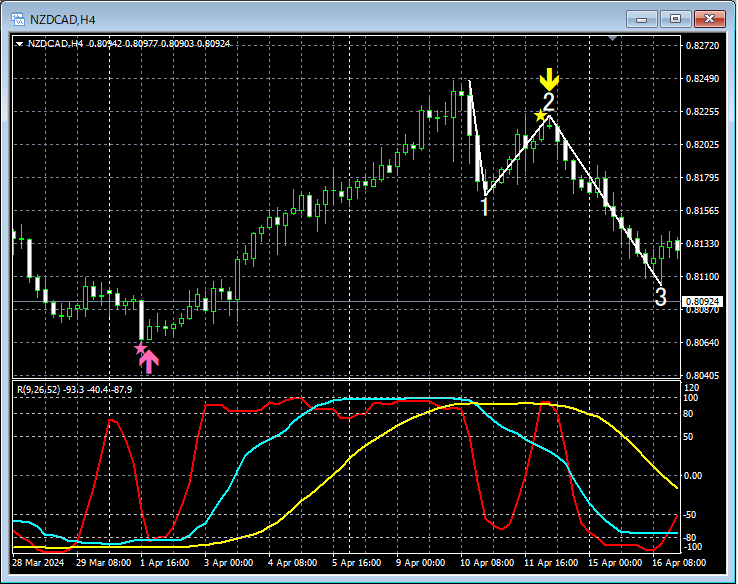Click price axis value 0.80405

702,375
